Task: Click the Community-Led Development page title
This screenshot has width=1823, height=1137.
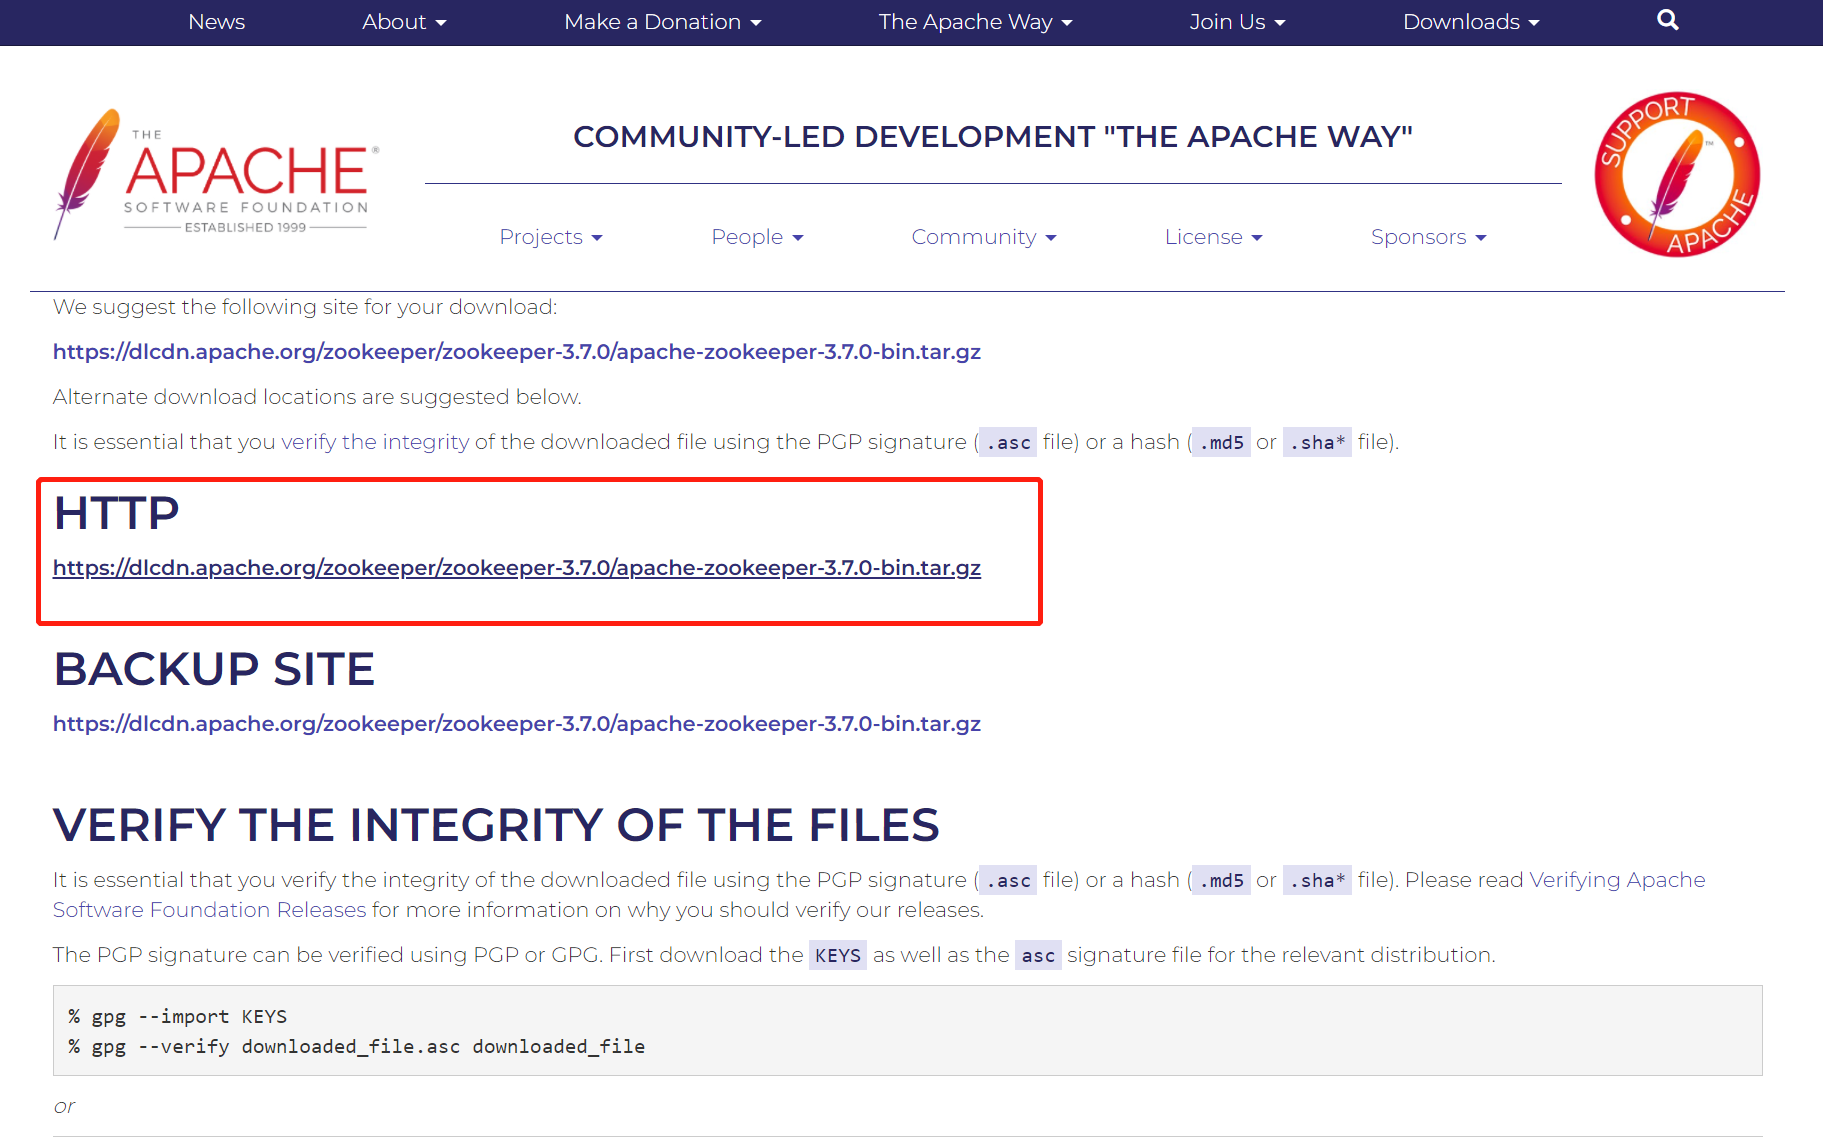Action: coord(993,137)
